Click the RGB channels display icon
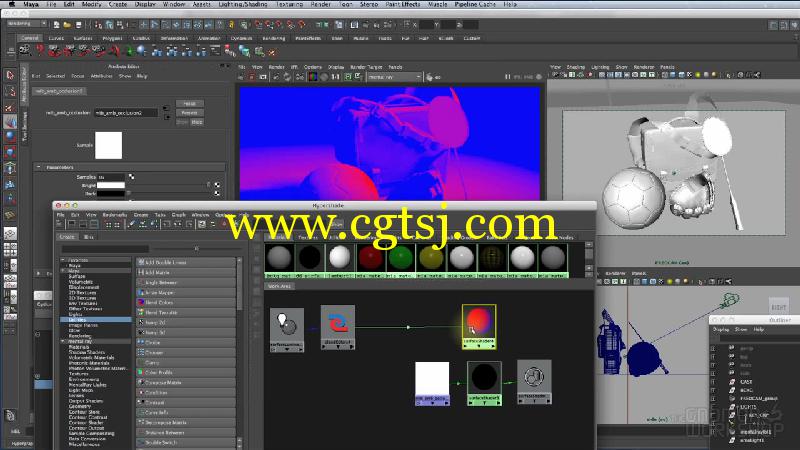800x450 pixels. [313, 77]
